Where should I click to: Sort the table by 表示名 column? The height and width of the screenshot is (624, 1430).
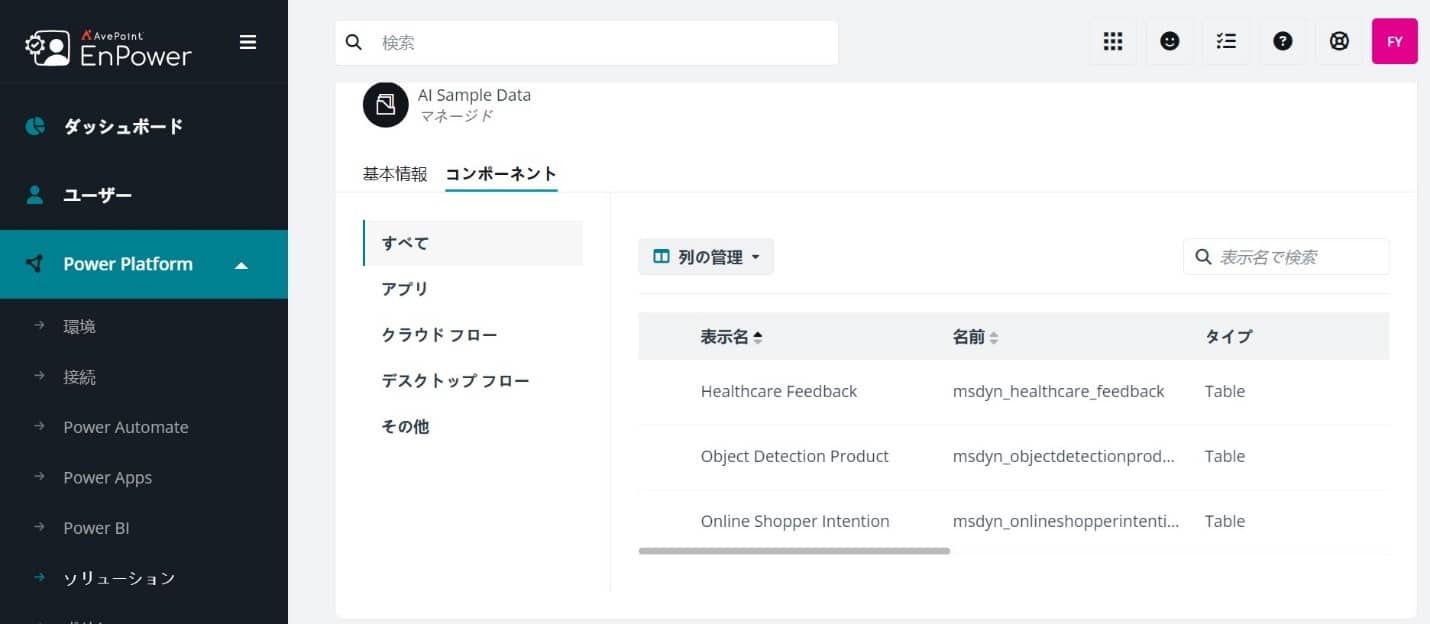(x=731, y=337)
